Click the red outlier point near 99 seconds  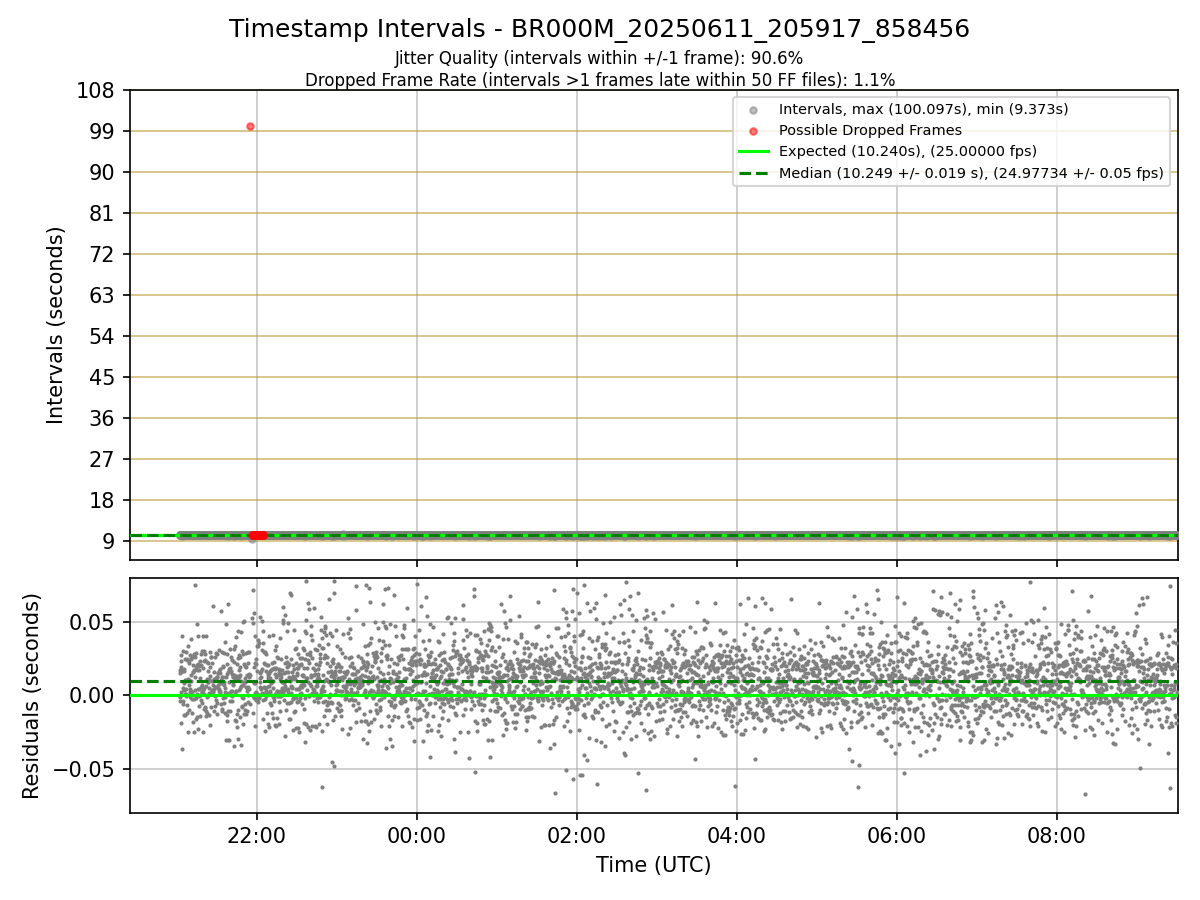(250, 126)
